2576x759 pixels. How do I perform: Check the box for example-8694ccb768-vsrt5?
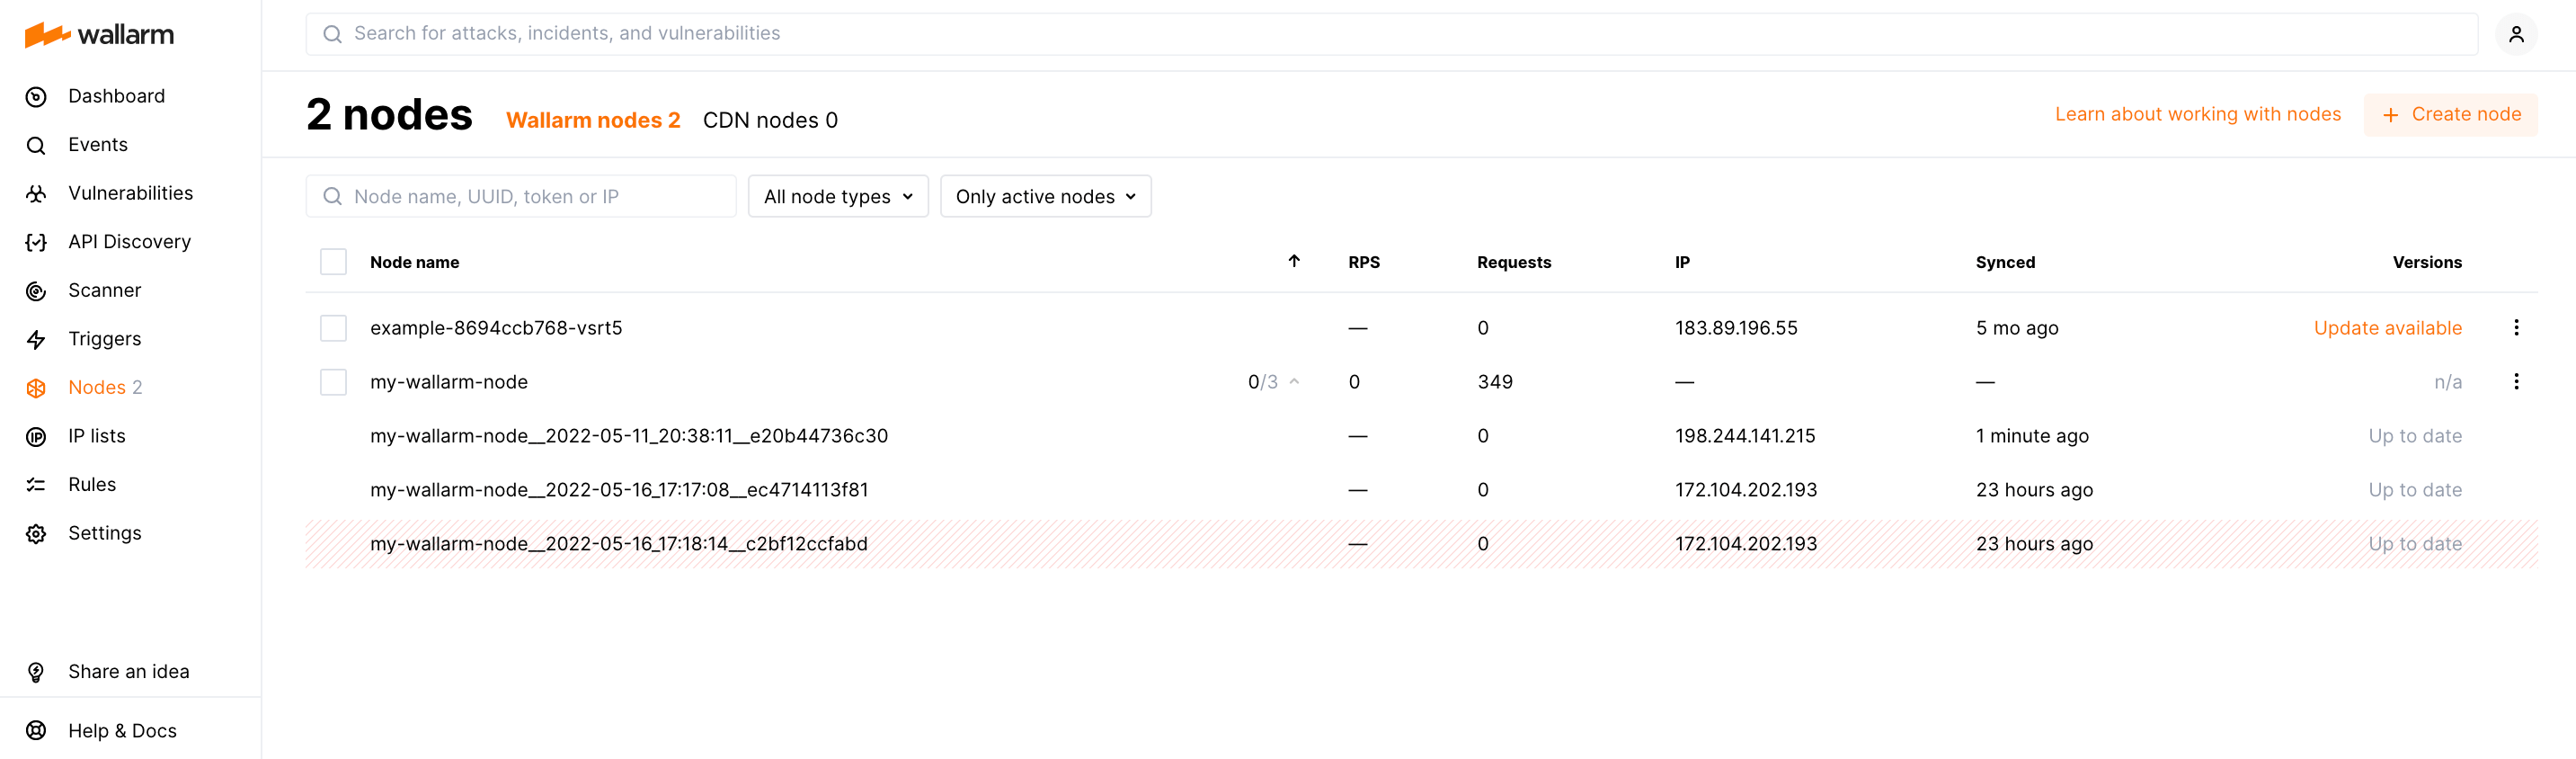pyautogui.click(x=333, y=328)
